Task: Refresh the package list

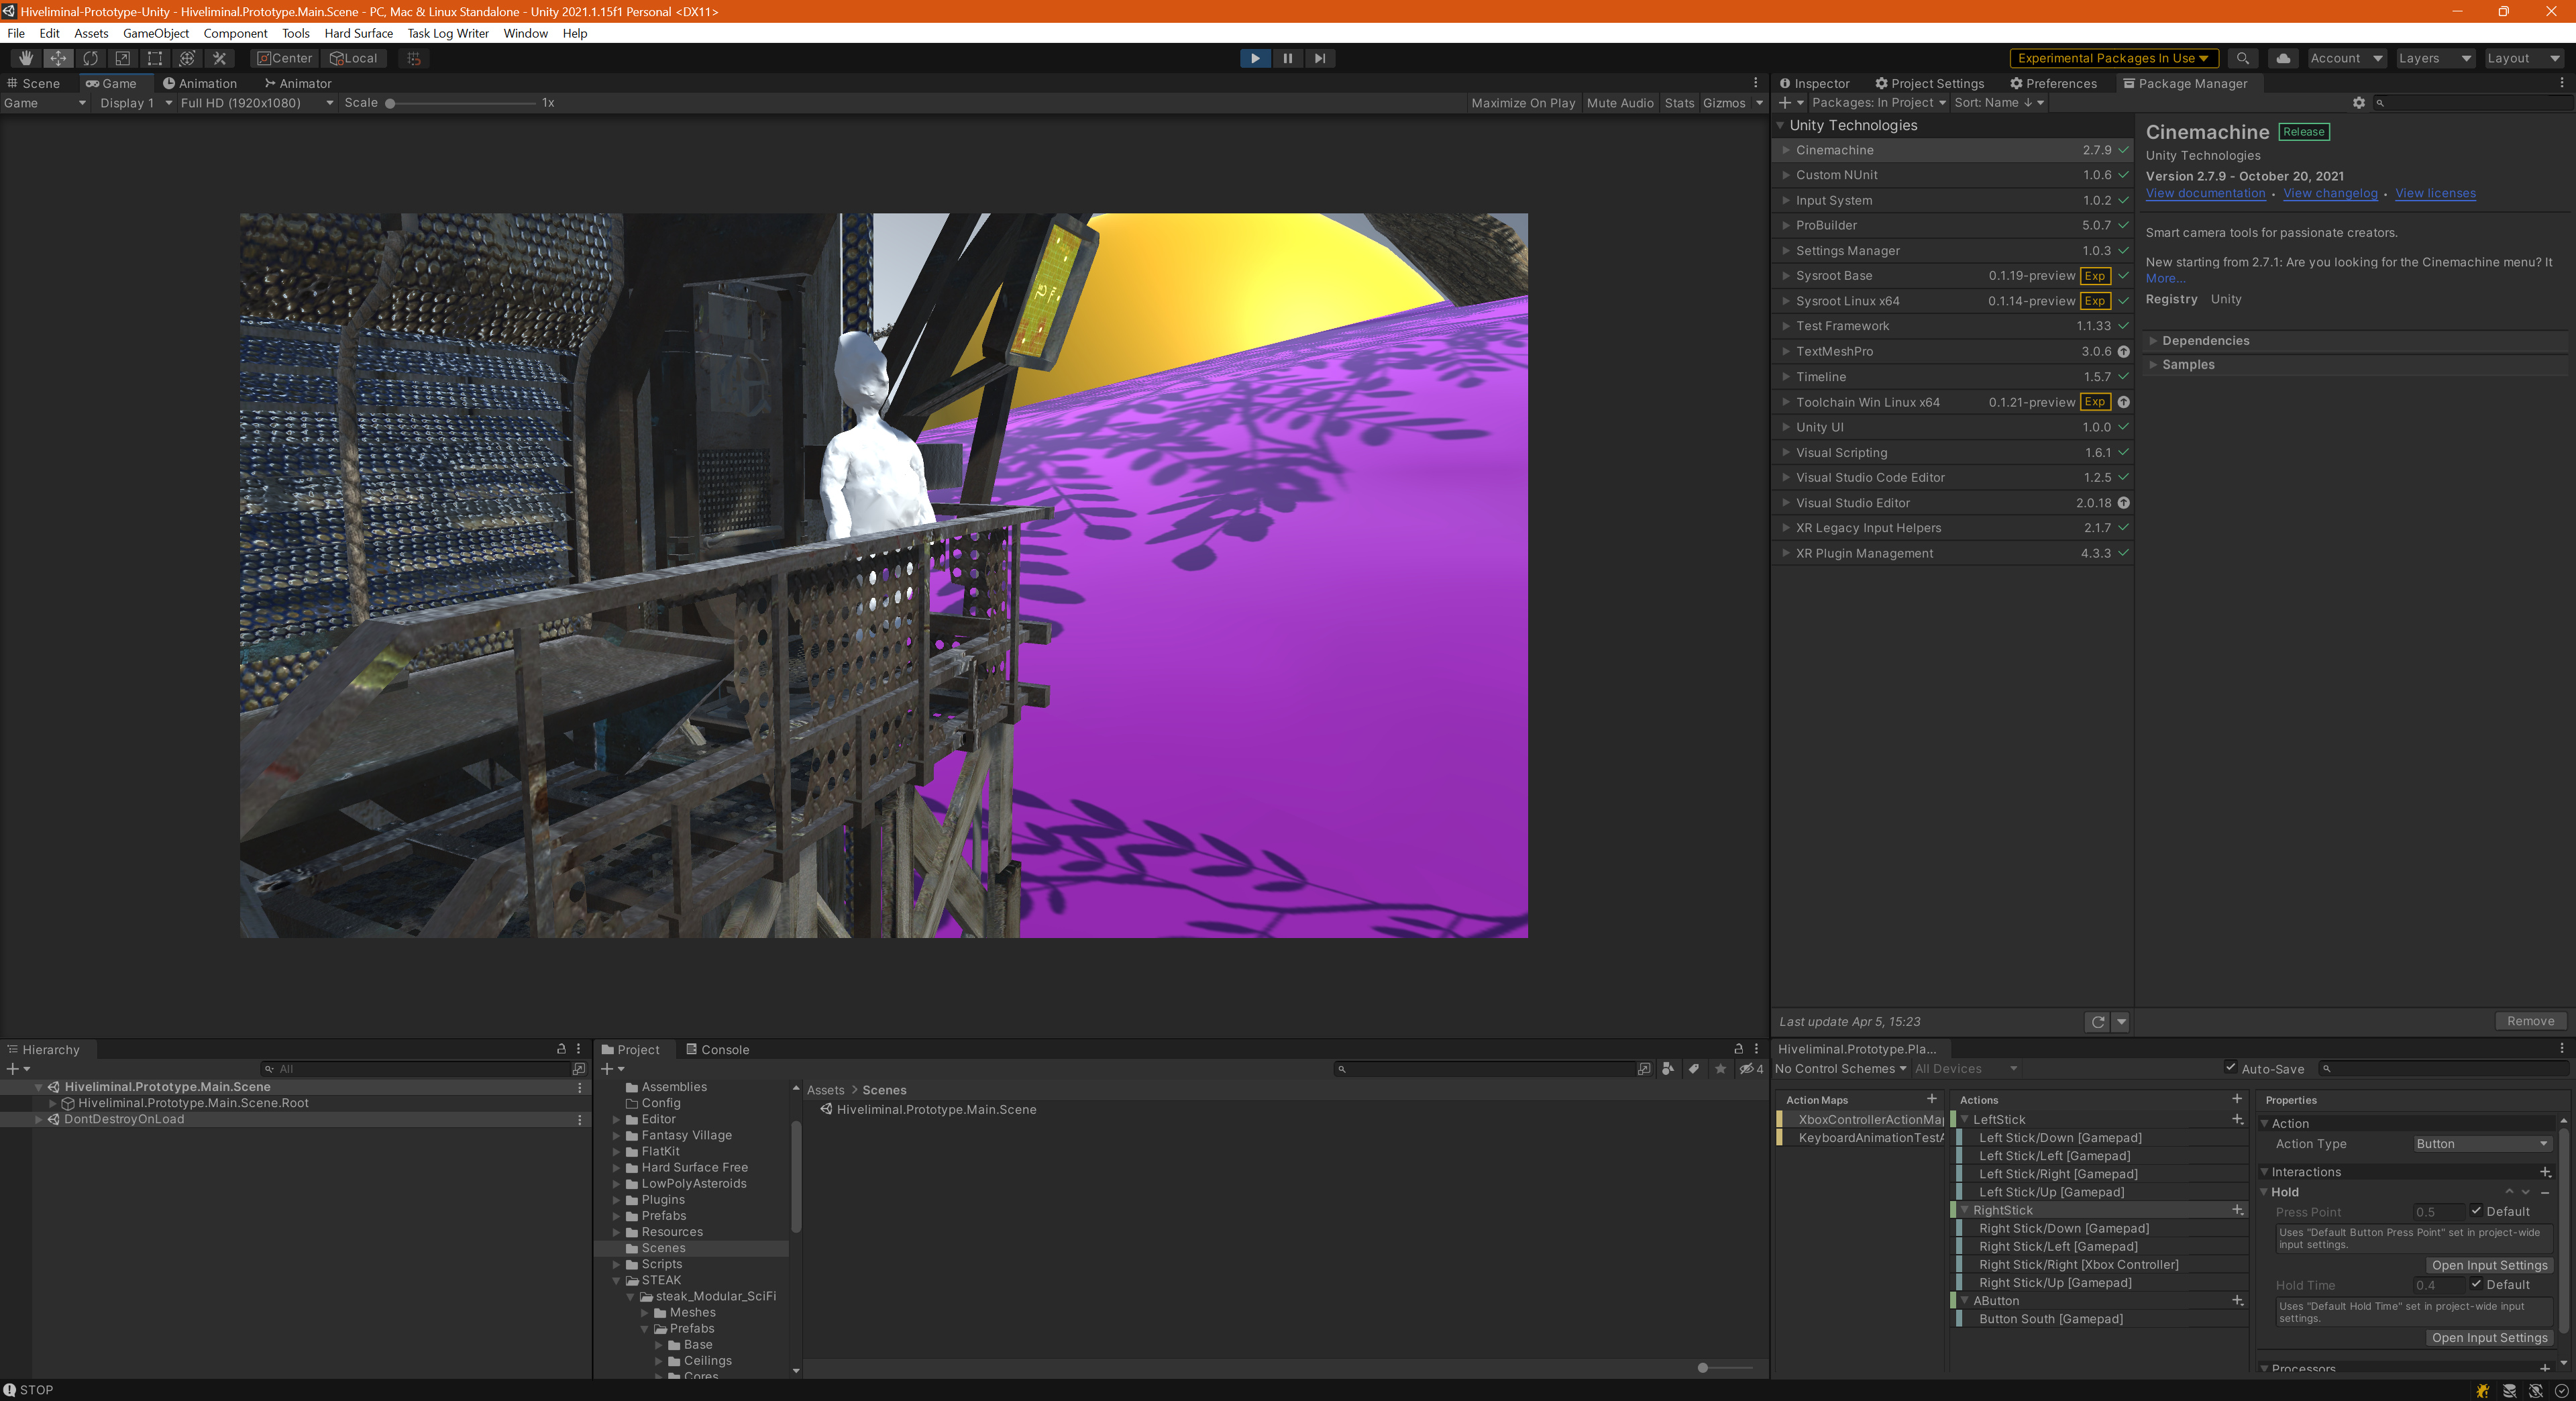Action: tap(2098, 1021)
